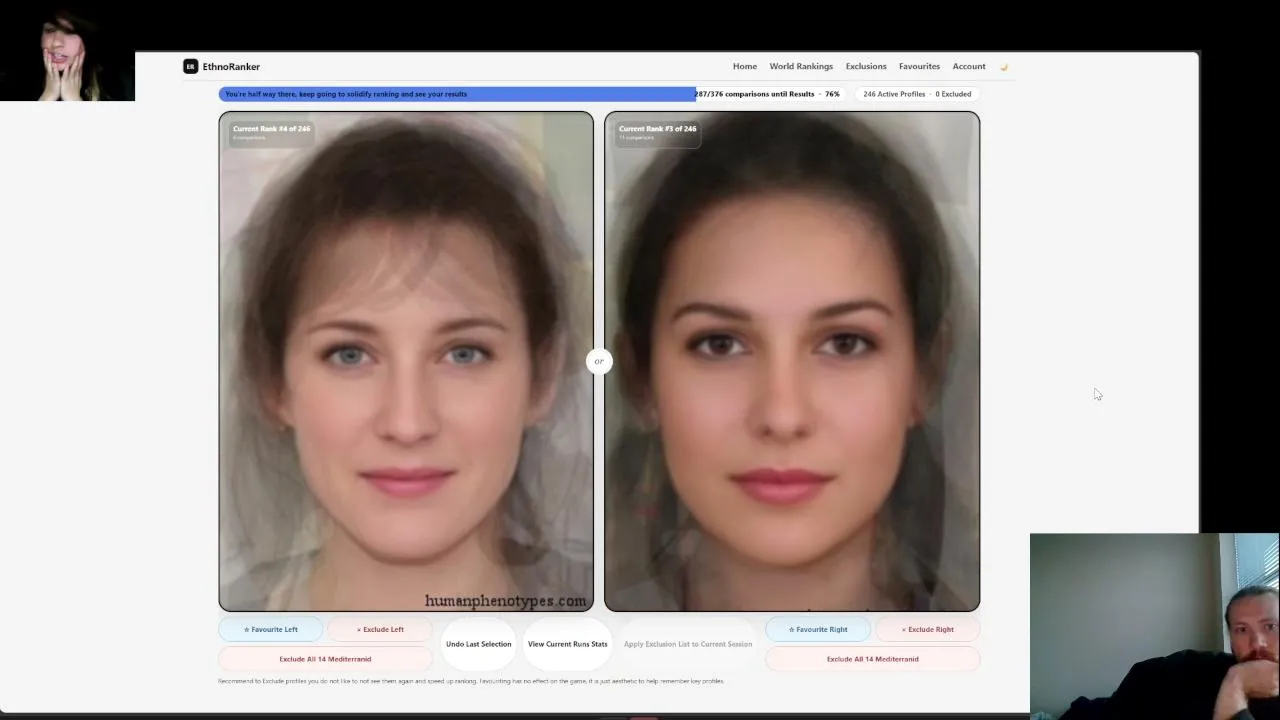1280x720 pixels.
Task: Click the Current Rank #4 of 246 label
Action: click(x=271, y=129)
